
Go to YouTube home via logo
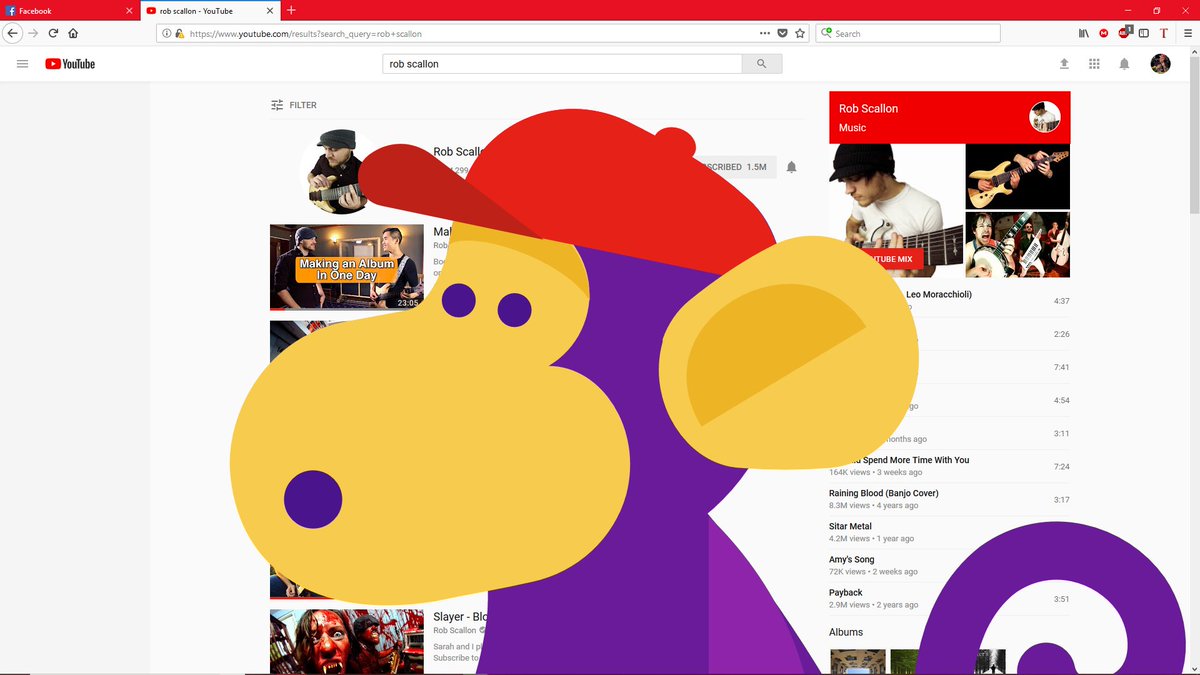click(70, 64)
